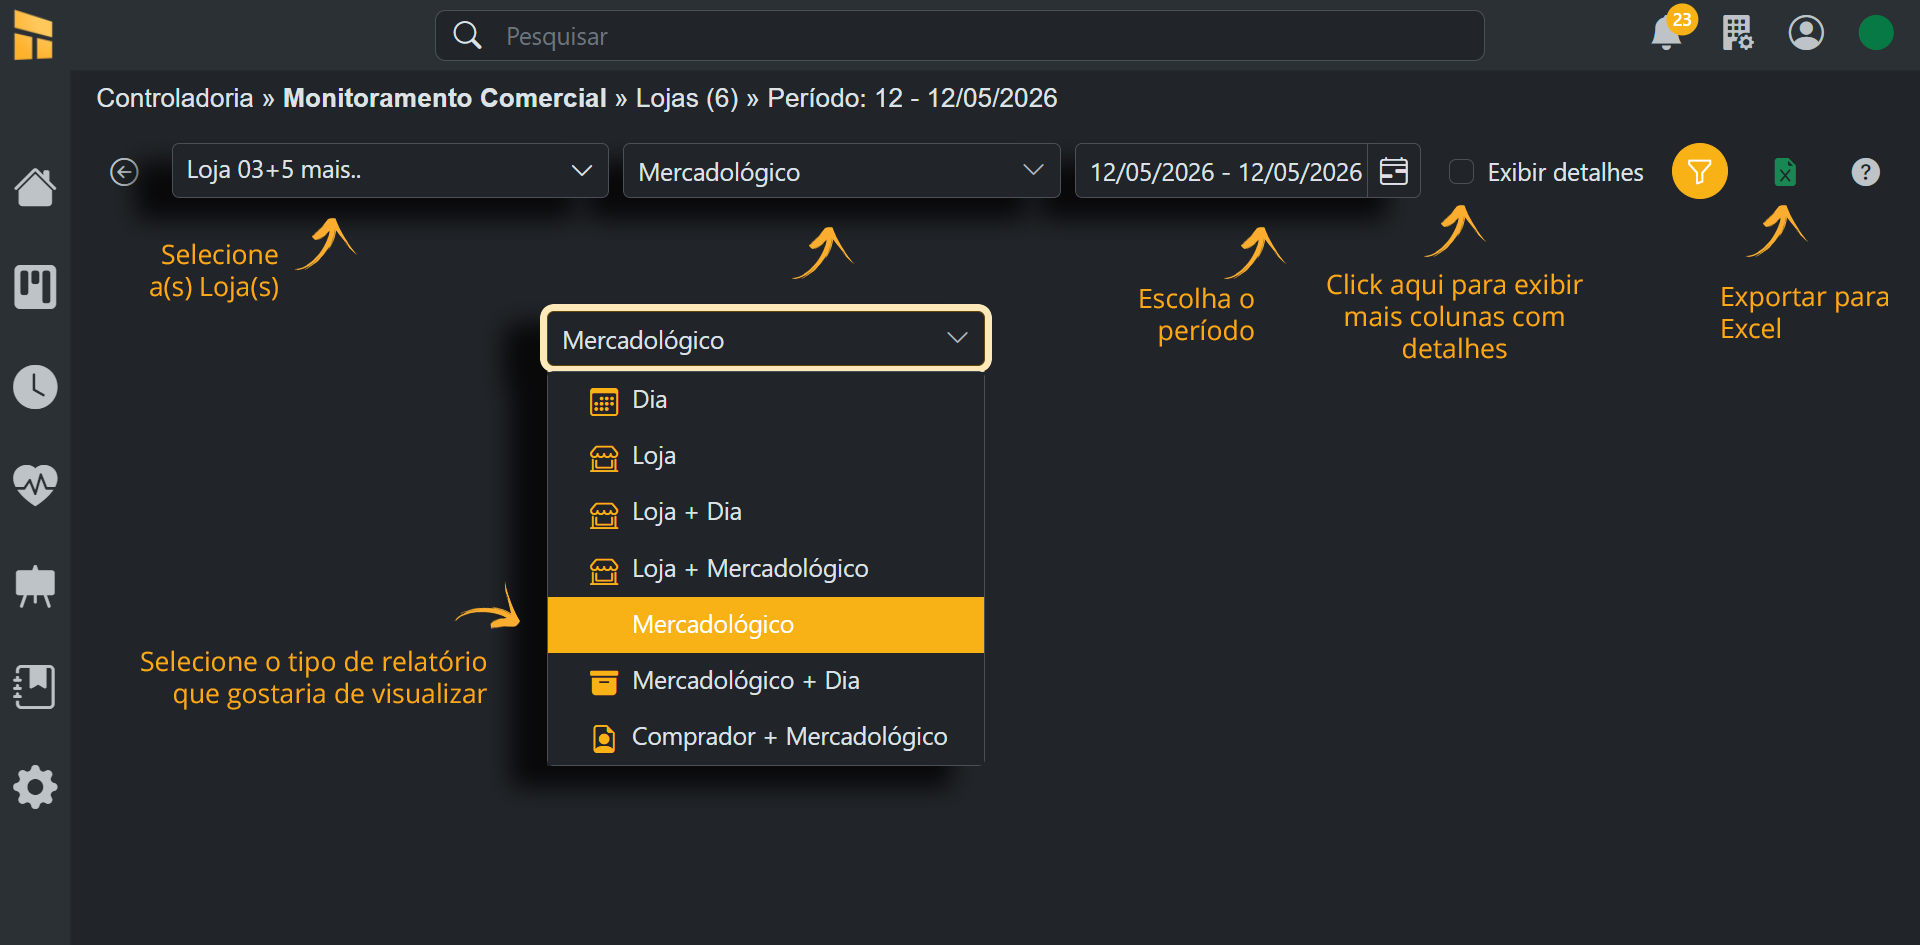1920x945 pixels.
Task: Open the calendar date picker icon
Action: coord(1394,171)
